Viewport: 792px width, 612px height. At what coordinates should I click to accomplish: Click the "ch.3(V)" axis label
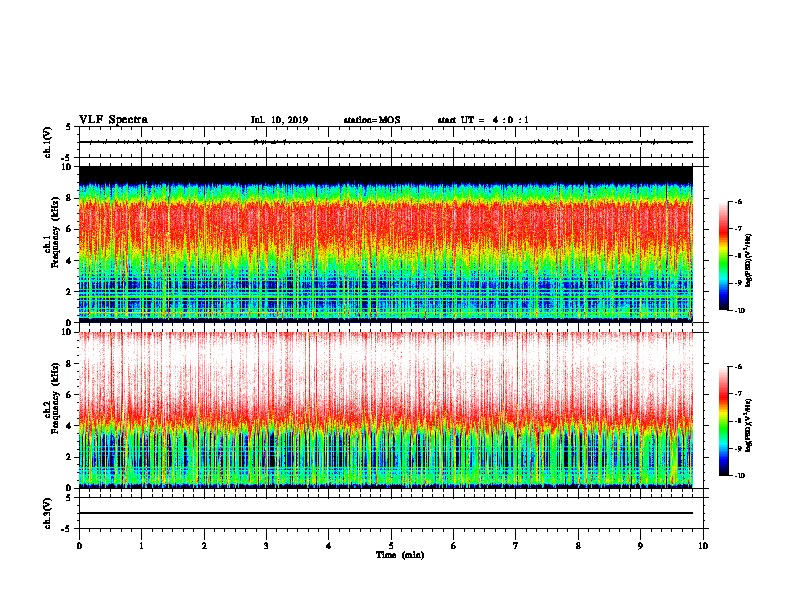48,513
